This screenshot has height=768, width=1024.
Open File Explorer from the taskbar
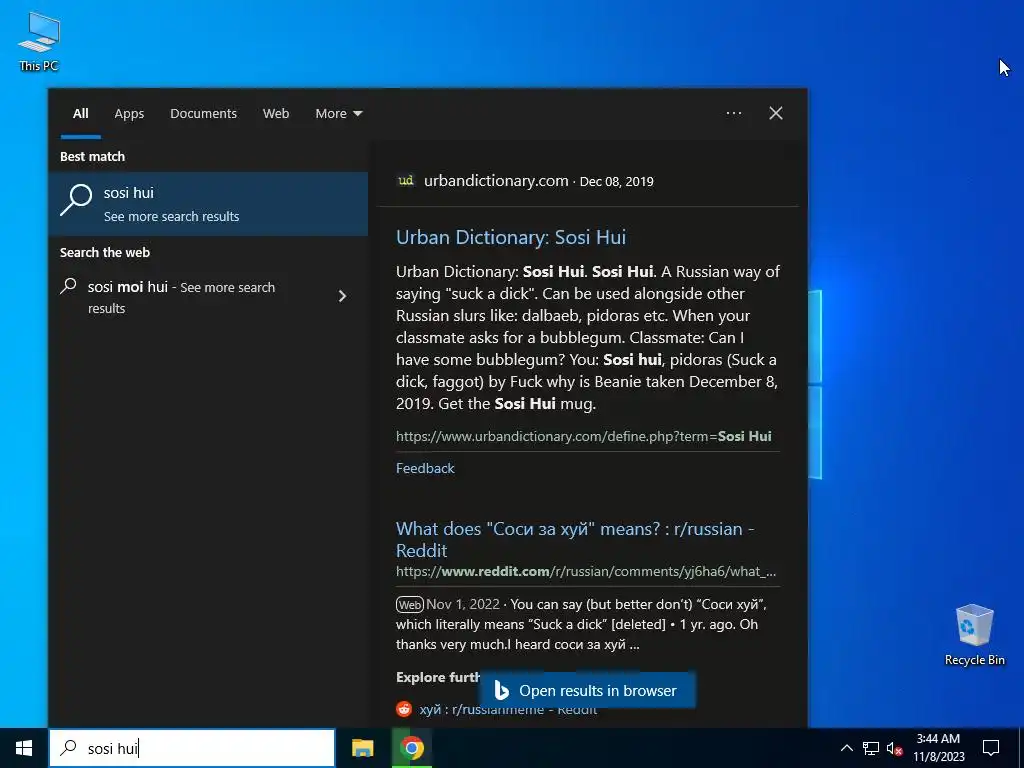[362, 748]
